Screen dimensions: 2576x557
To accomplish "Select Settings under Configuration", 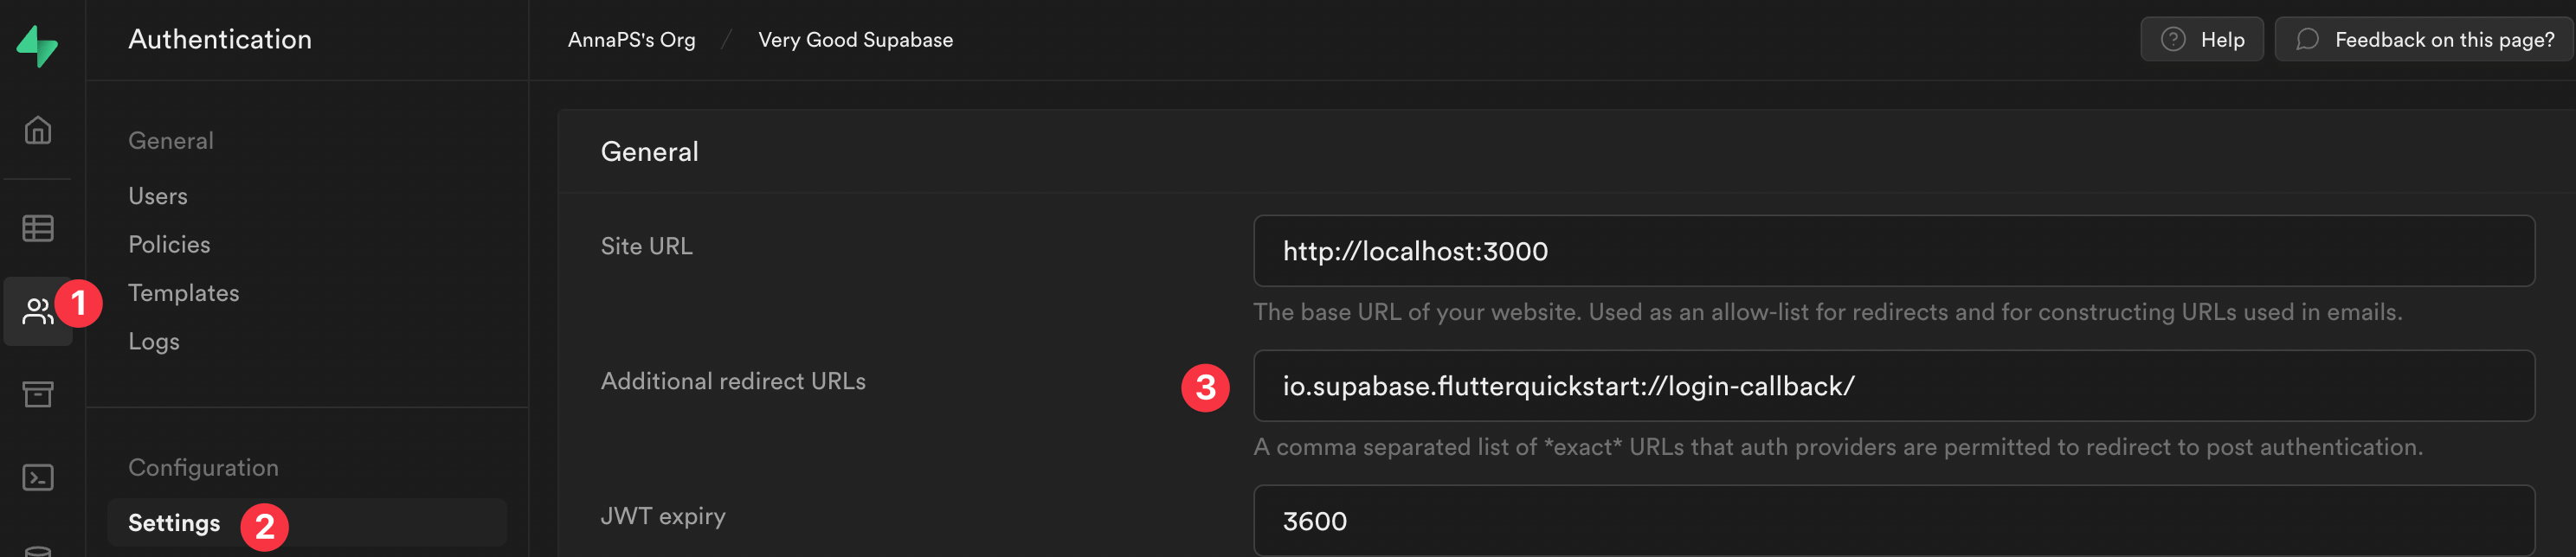I will (173, 522).
